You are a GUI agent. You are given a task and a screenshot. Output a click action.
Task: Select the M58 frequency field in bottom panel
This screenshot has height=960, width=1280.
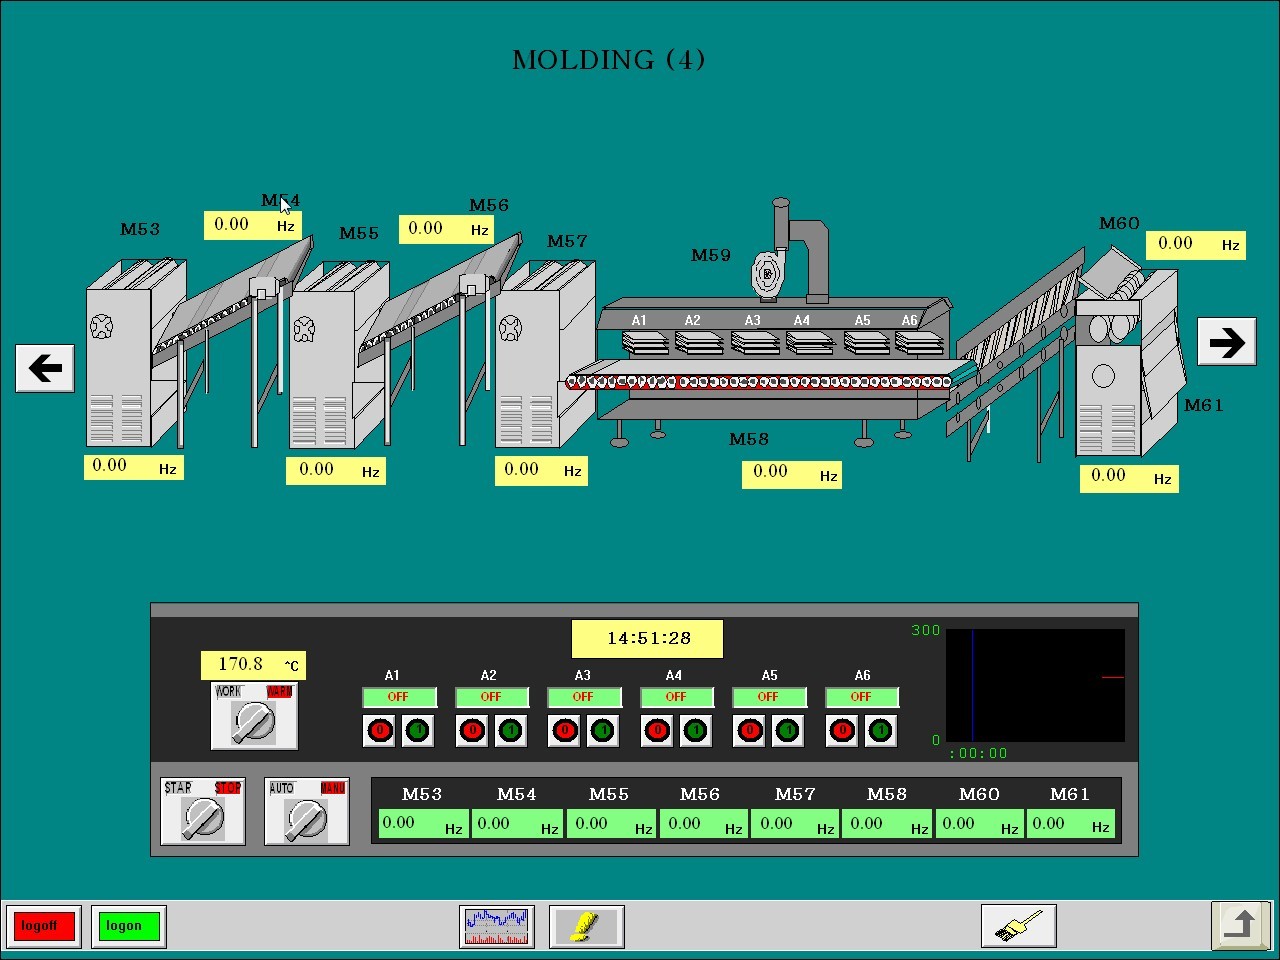coord(886,824)
